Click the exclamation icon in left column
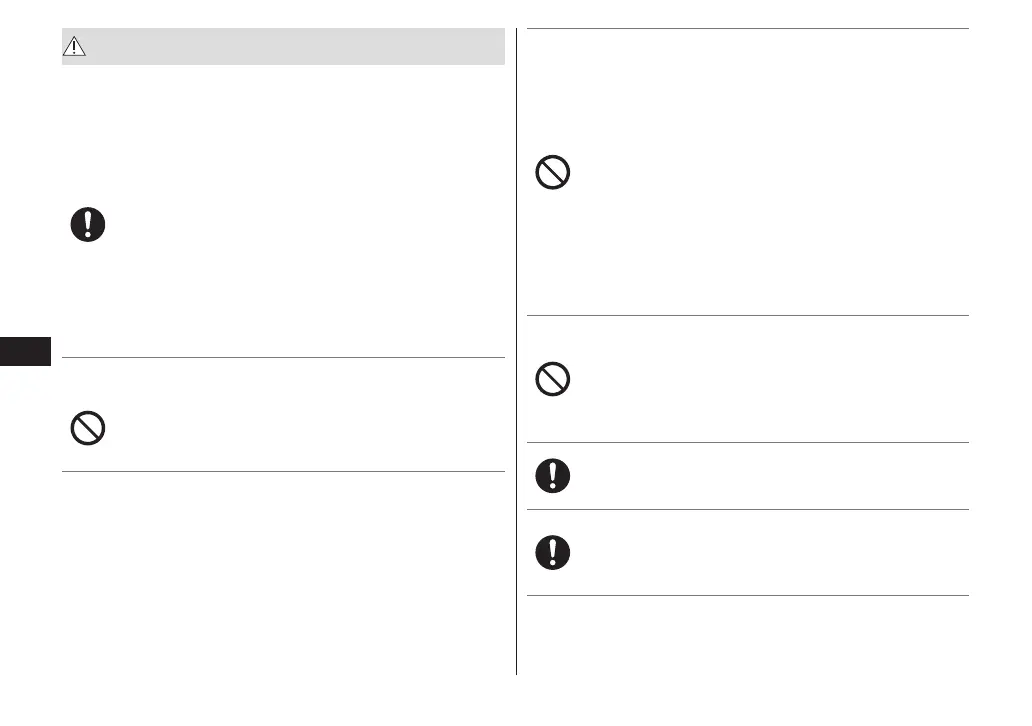 (x=88, y=225)
